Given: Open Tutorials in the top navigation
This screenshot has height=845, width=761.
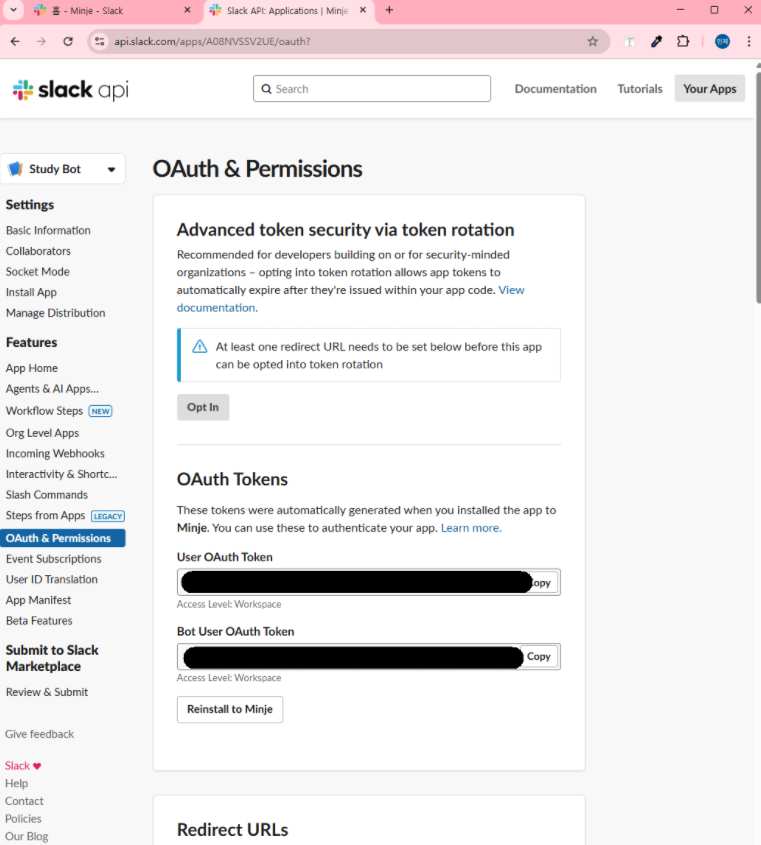Looking at the screenshot, I should (640, 89).
